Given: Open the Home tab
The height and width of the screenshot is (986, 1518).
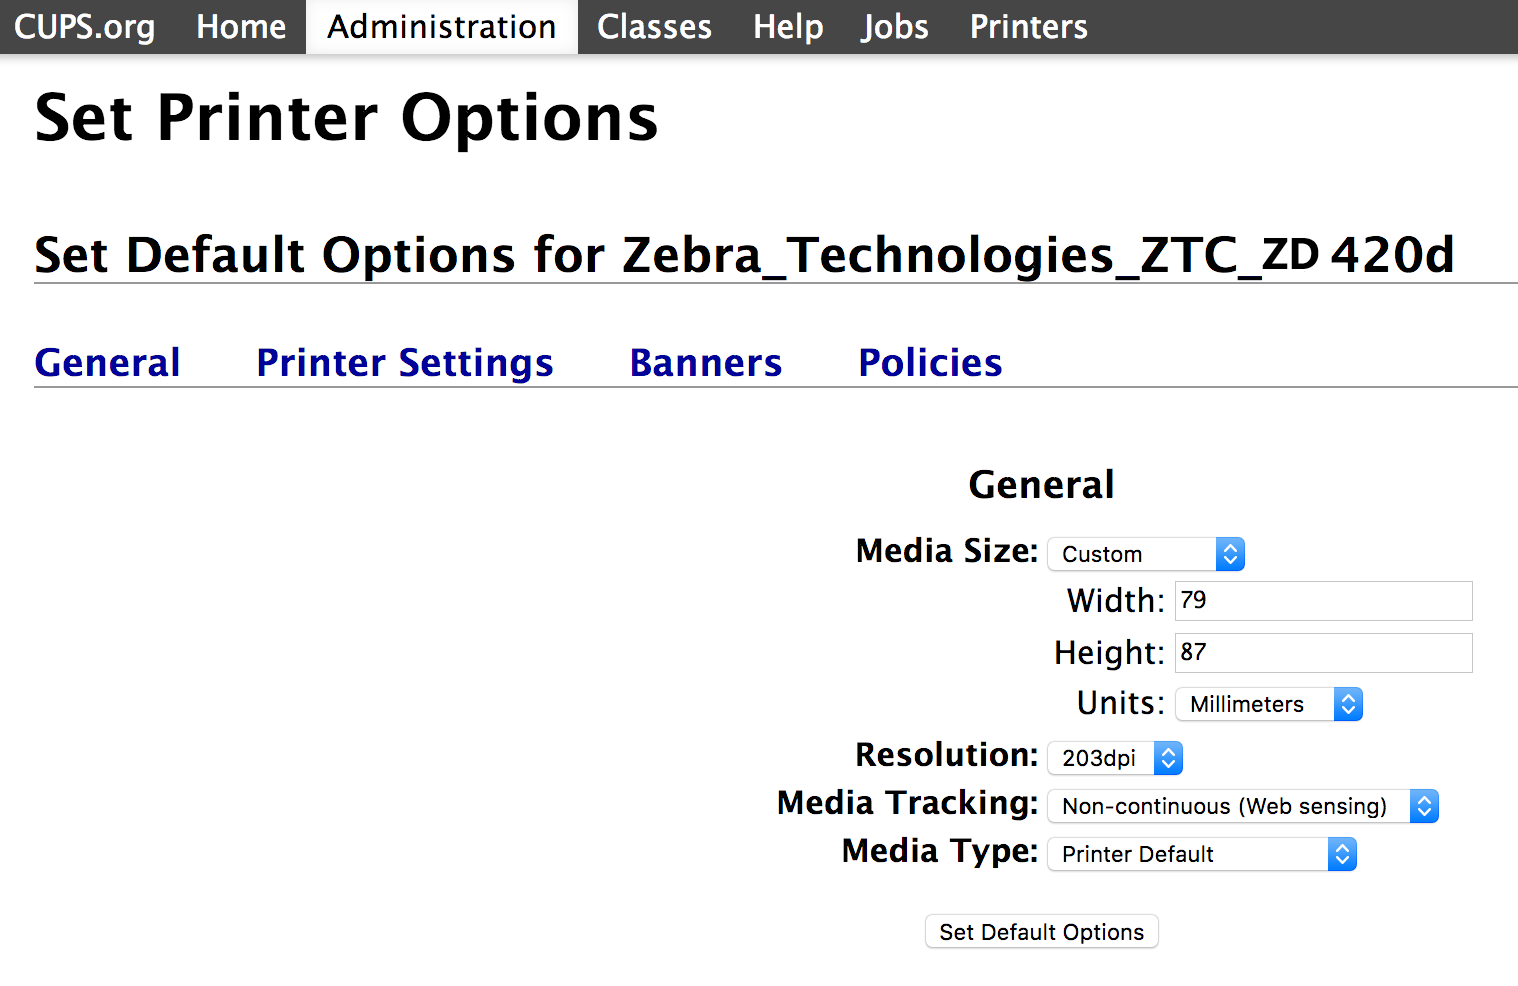Looking at the screenshot, I should point(241,27).
